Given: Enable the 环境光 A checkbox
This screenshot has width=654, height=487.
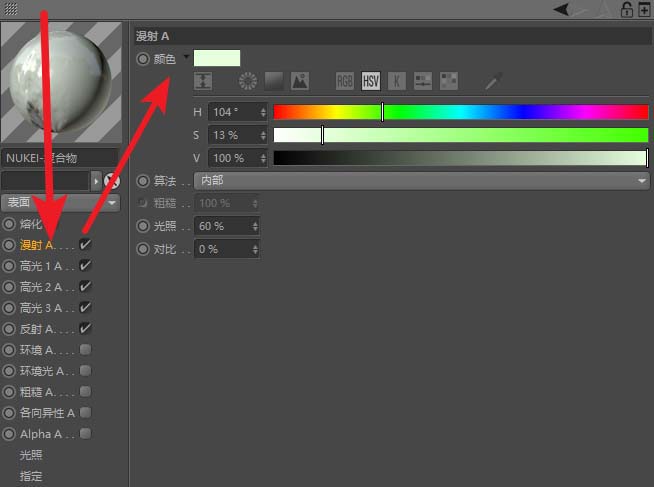Looking at the screenshot, I should (86, 370).
